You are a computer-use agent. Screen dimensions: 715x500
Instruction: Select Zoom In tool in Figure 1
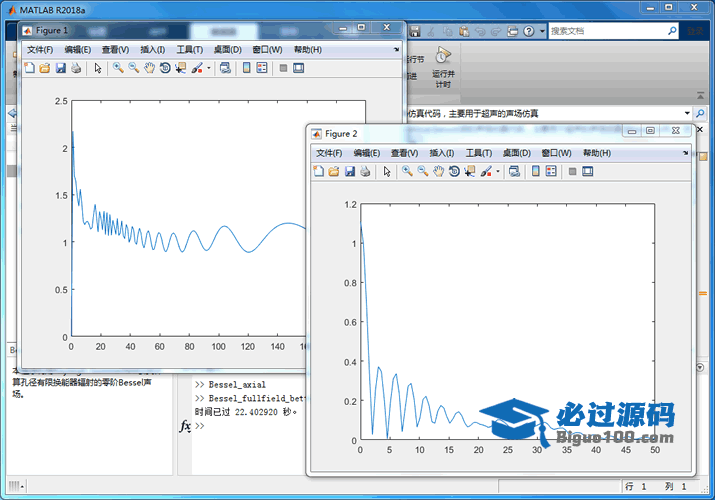(118, 68)
